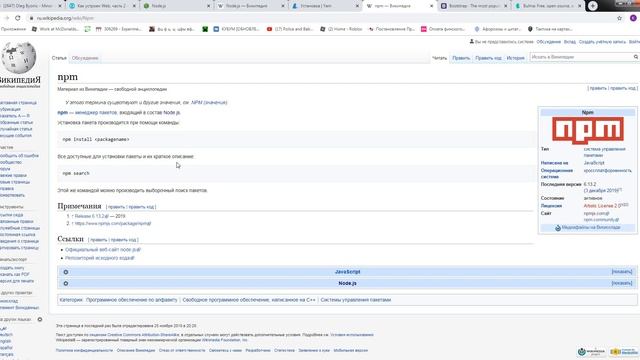Image resolution: width=640 pixels, height=360 pixels.
Task: Click the Мобильная версия footer link
Action: [x=351, y=350]
